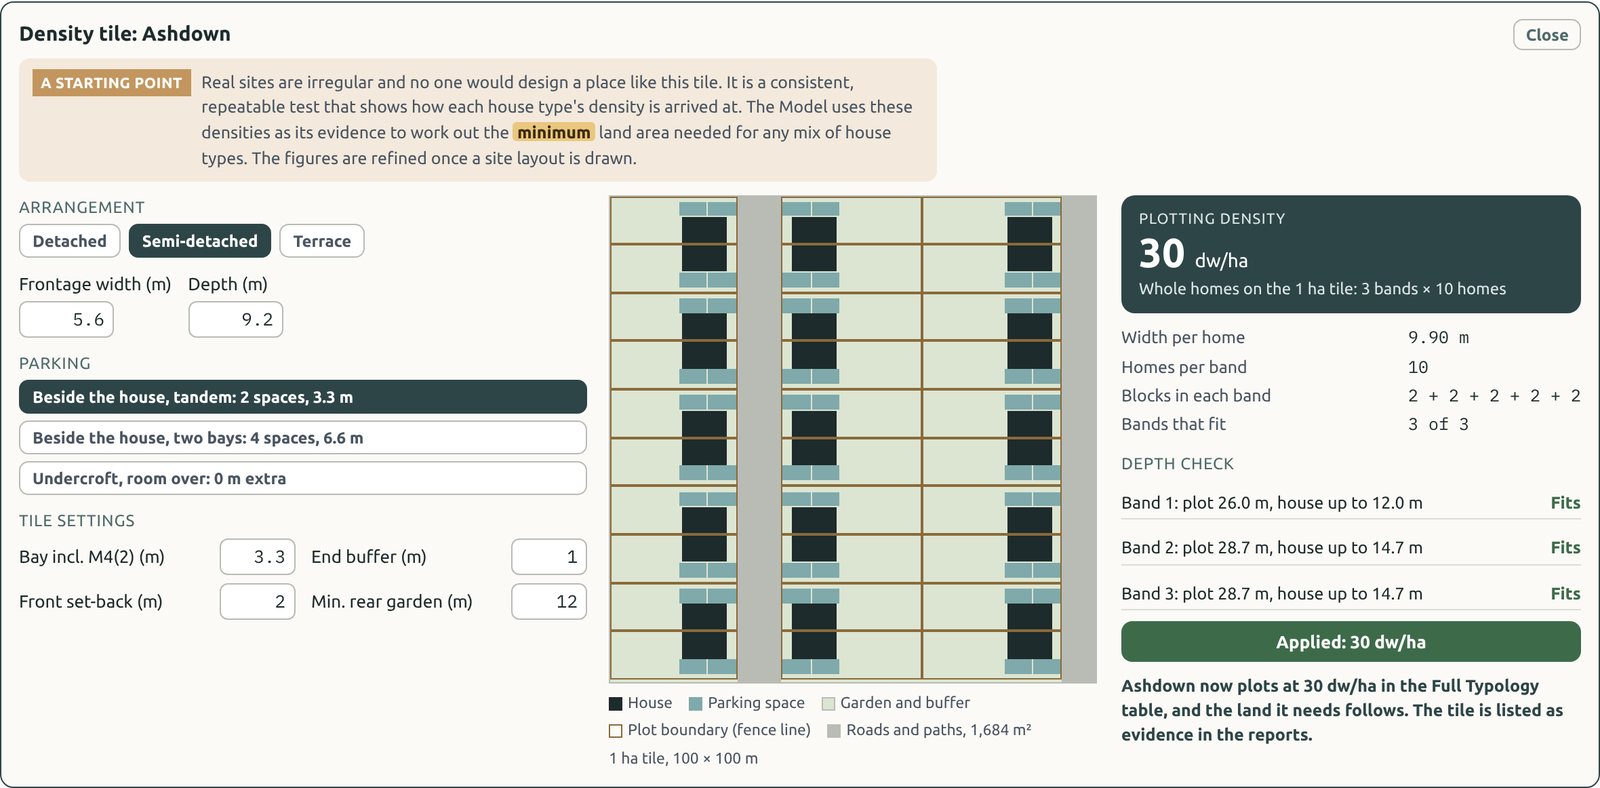Choose two bays parking, 4 spaces
The image size is (1600, 788).
pyautogui.click(x=303, y=438)
